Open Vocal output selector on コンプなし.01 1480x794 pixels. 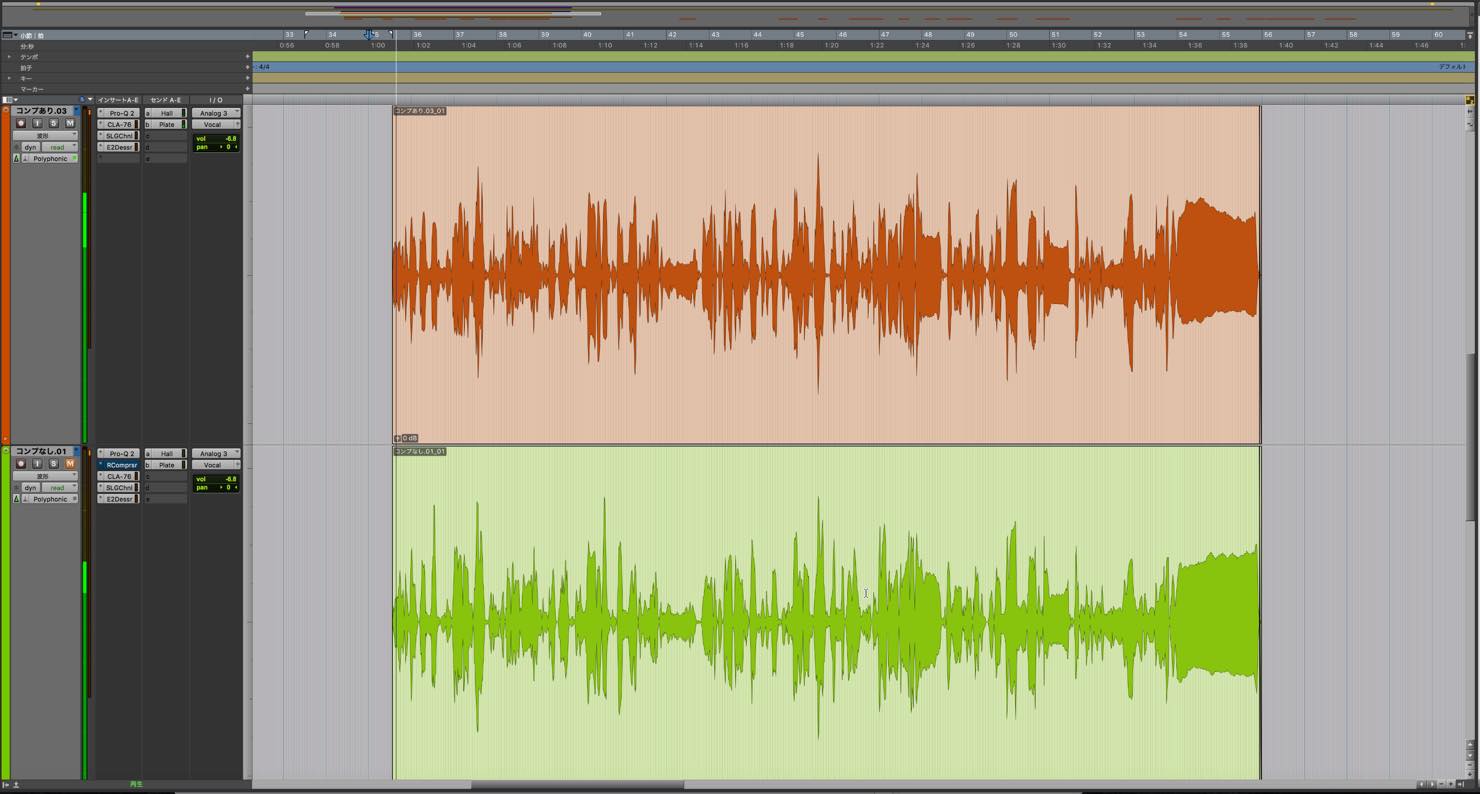215,465
